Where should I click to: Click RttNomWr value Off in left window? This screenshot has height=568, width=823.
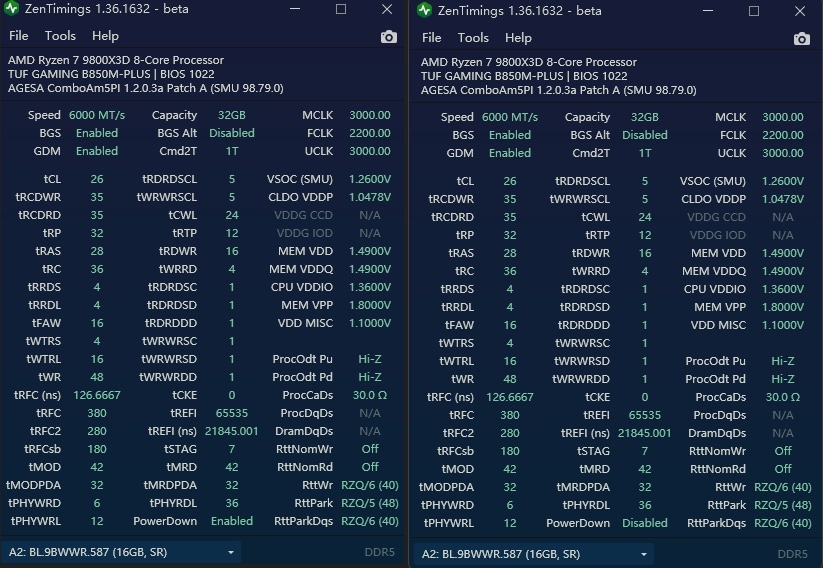[370, 449]
